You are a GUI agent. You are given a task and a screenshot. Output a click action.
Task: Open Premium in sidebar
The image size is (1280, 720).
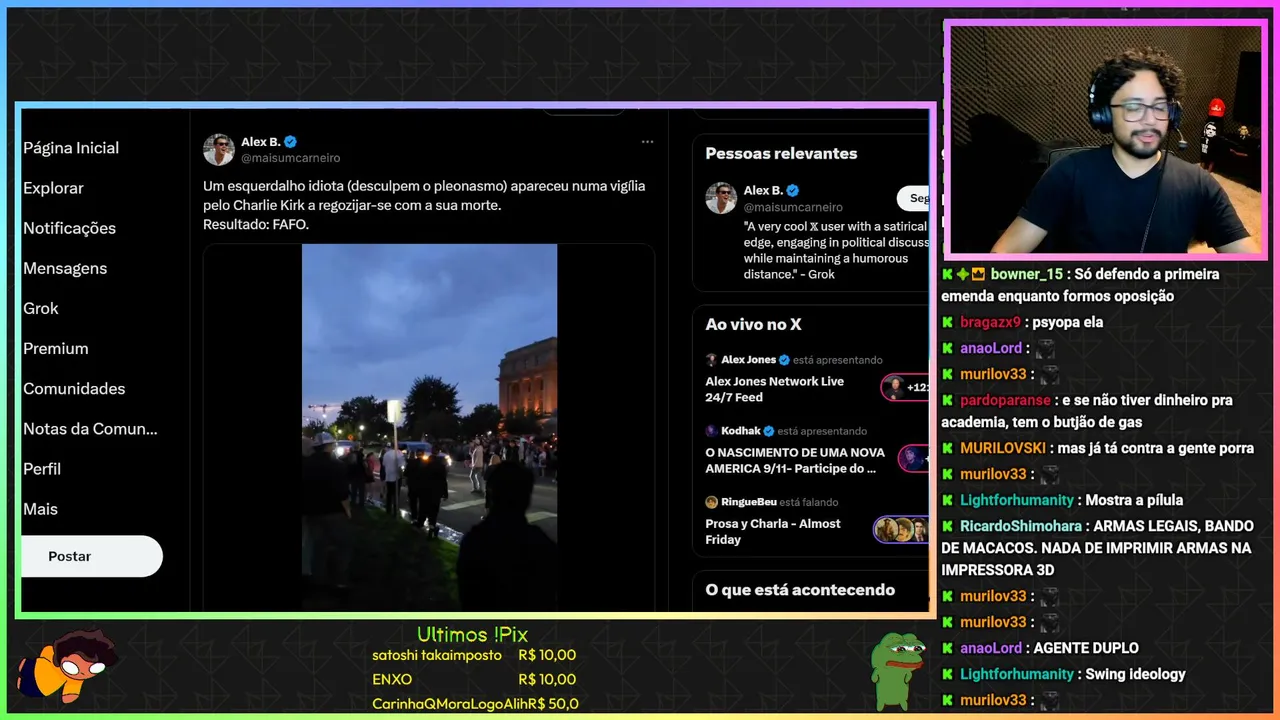[56, 348]
